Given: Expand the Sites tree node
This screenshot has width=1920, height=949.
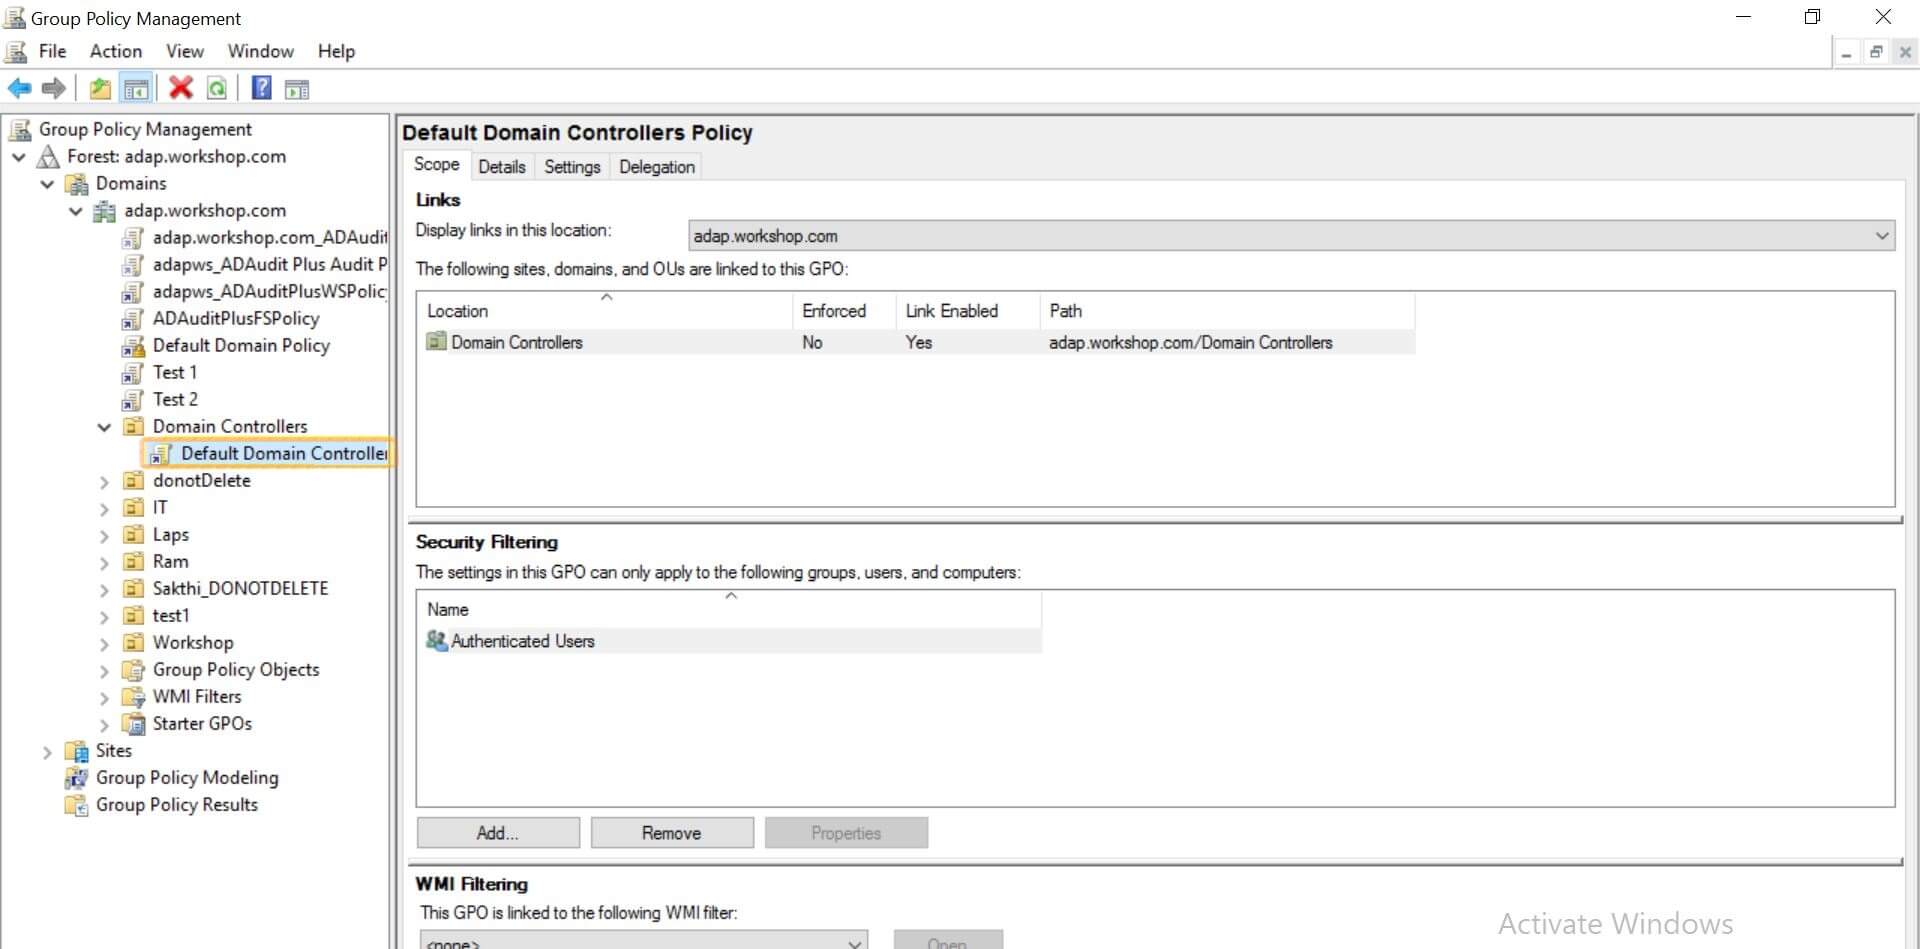Looking at the screenshot, I should [47, 752].
